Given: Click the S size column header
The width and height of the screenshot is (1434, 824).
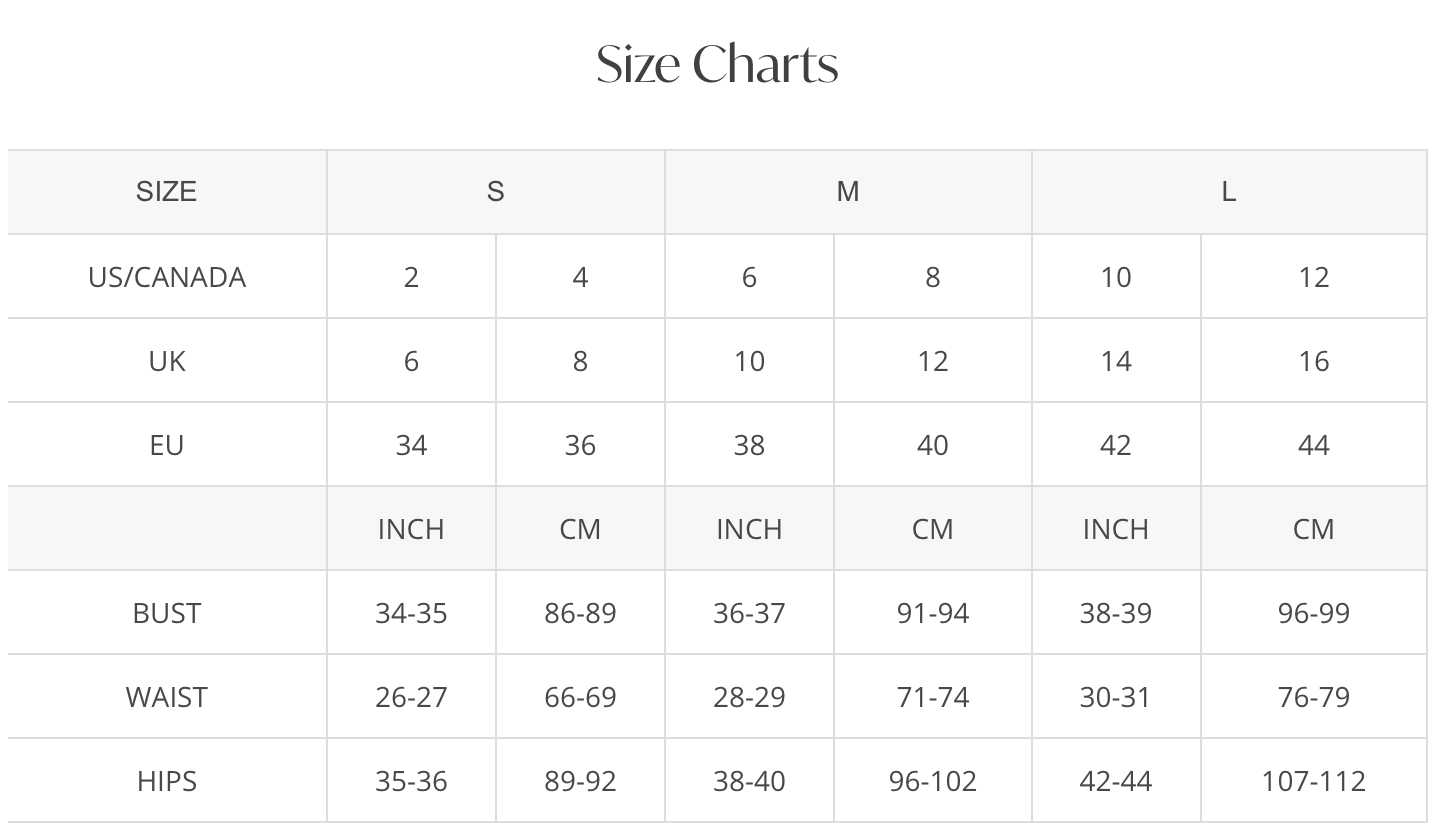Looking at the screenshot, I should coord(495,192).
